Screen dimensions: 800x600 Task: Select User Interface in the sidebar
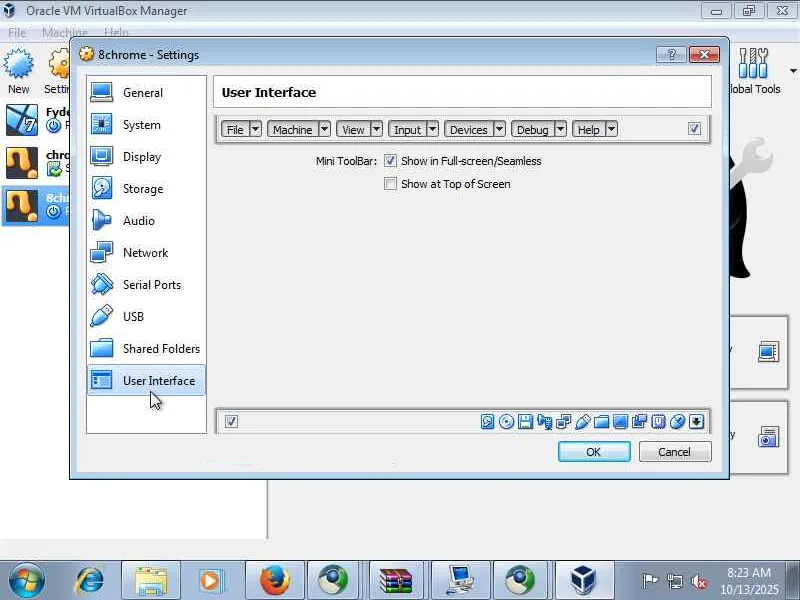146,381
